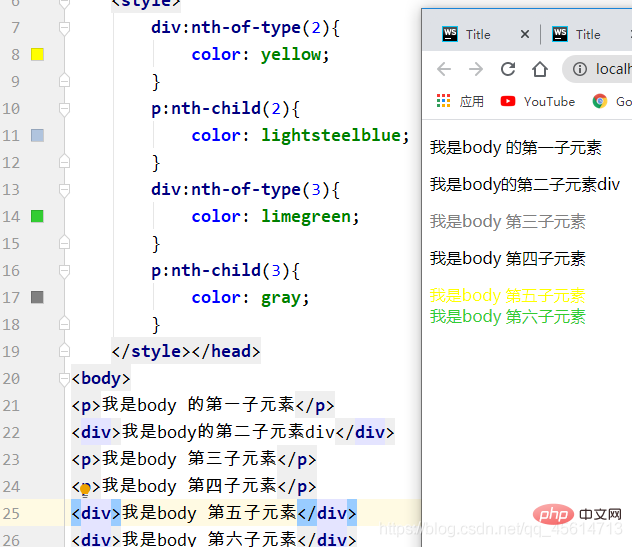Click the 'div:nth-of-type(2){' selector text
This screenshot has width=632, height=547.
(x=245, y=28)
